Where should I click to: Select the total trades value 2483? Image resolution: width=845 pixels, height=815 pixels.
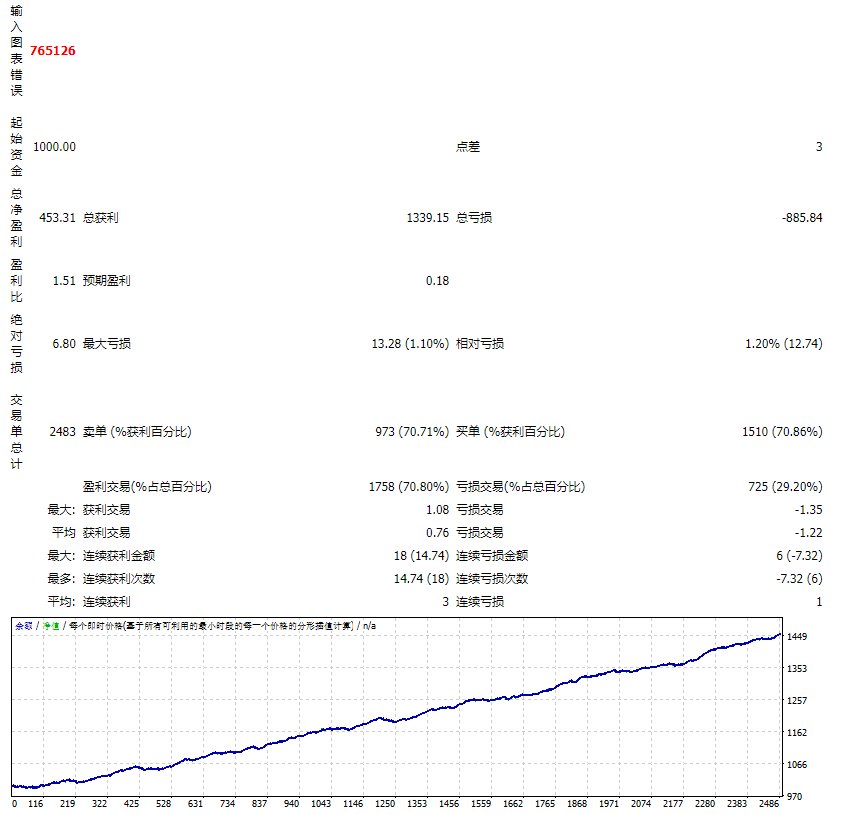[x=63, y=432]
